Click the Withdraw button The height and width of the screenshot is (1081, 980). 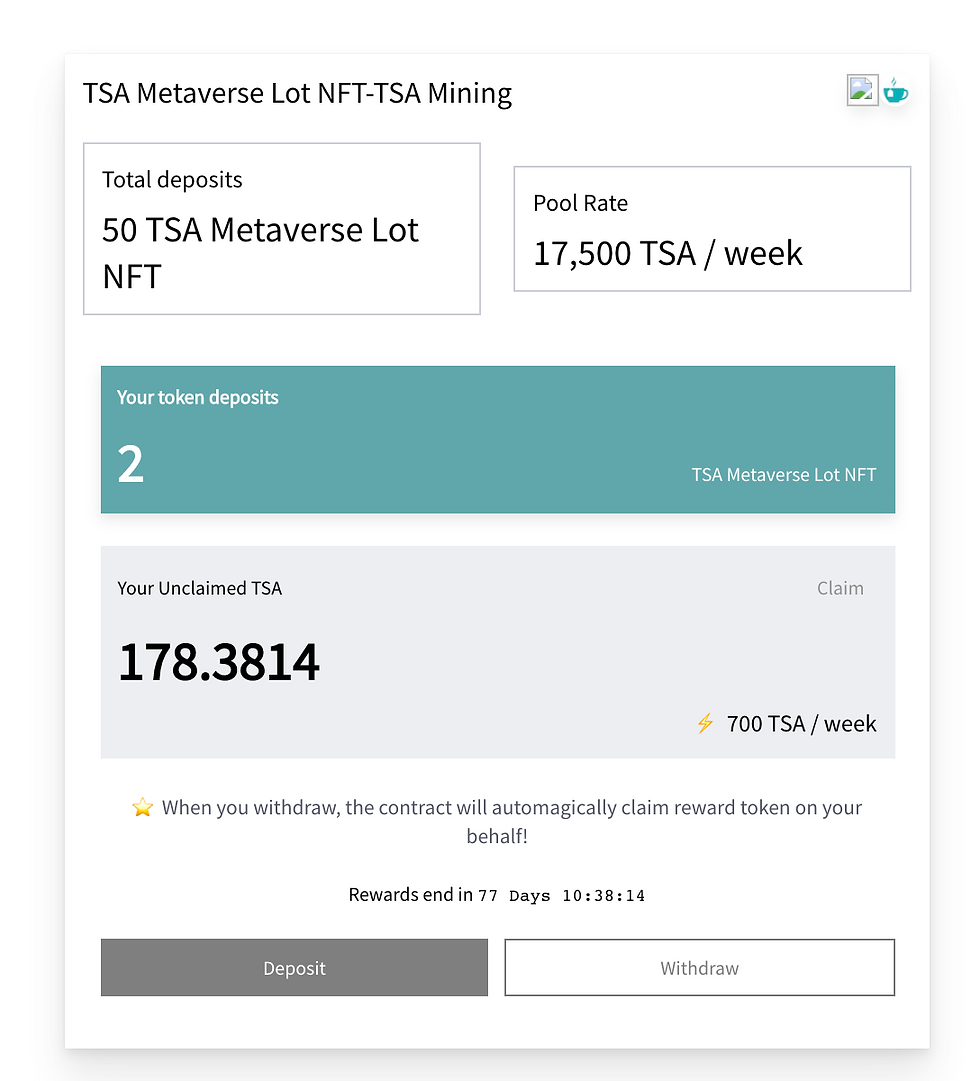pos(699,967)
